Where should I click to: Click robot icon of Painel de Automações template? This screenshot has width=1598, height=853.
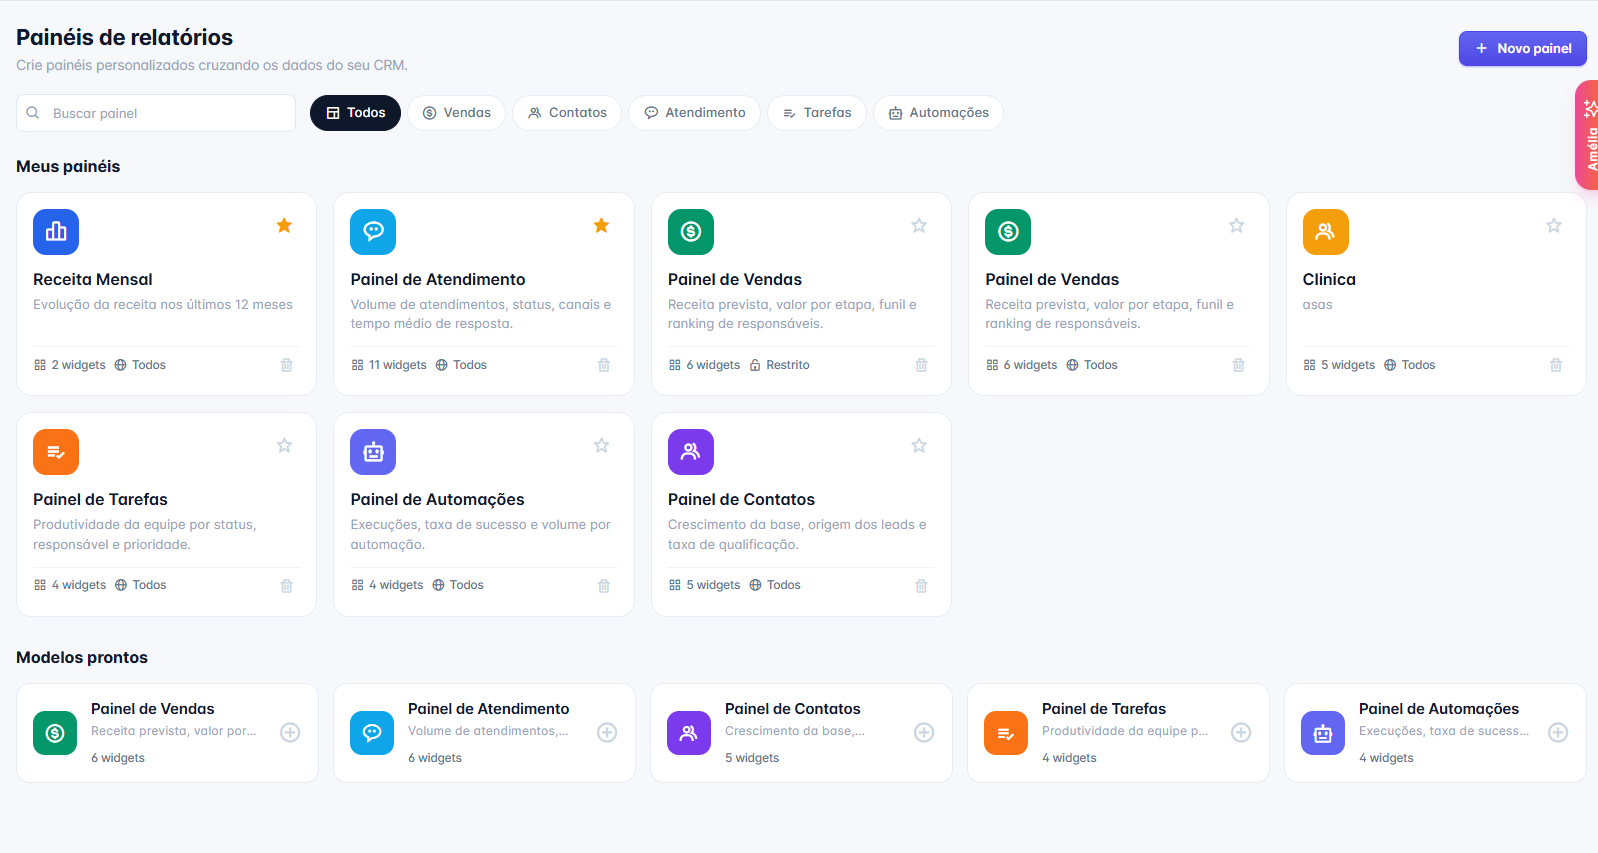pos(1323,733)
